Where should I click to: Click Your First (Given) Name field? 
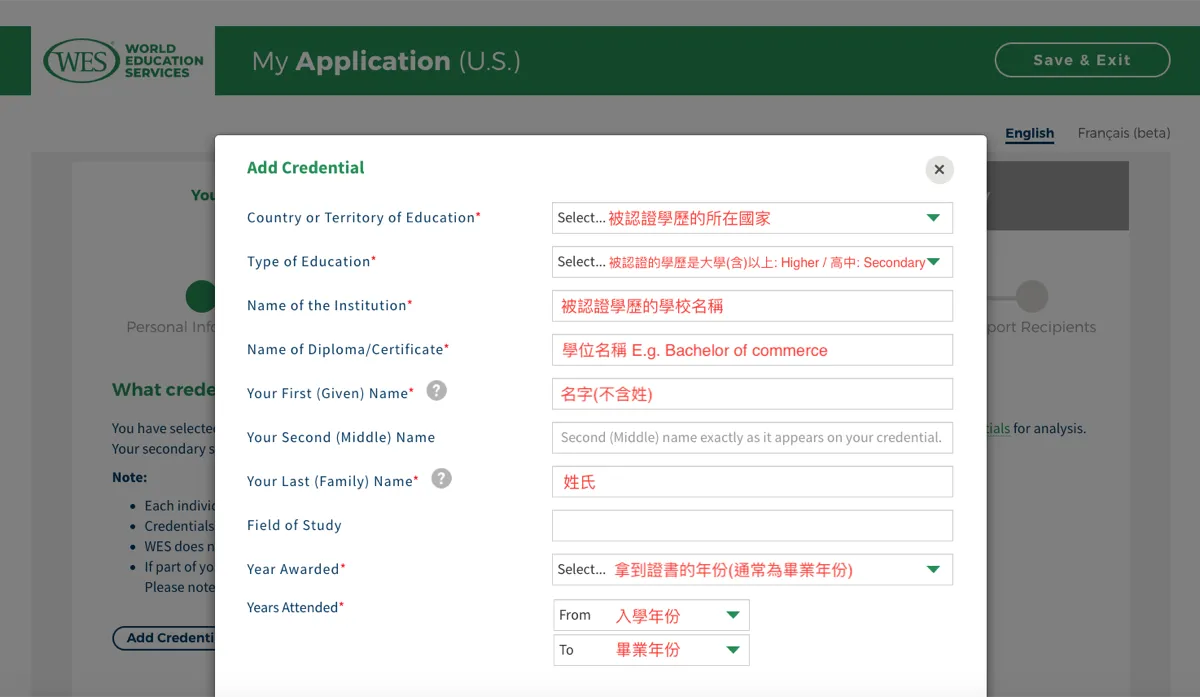coord(752,394)
